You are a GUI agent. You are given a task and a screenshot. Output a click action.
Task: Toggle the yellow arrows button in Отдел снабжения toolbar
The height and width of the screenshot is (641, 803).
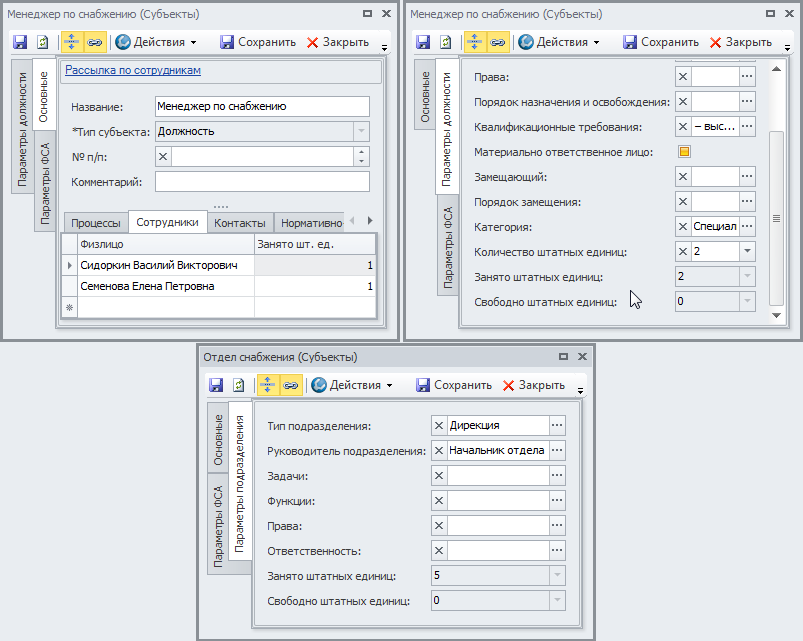click(x=268, y=385)
